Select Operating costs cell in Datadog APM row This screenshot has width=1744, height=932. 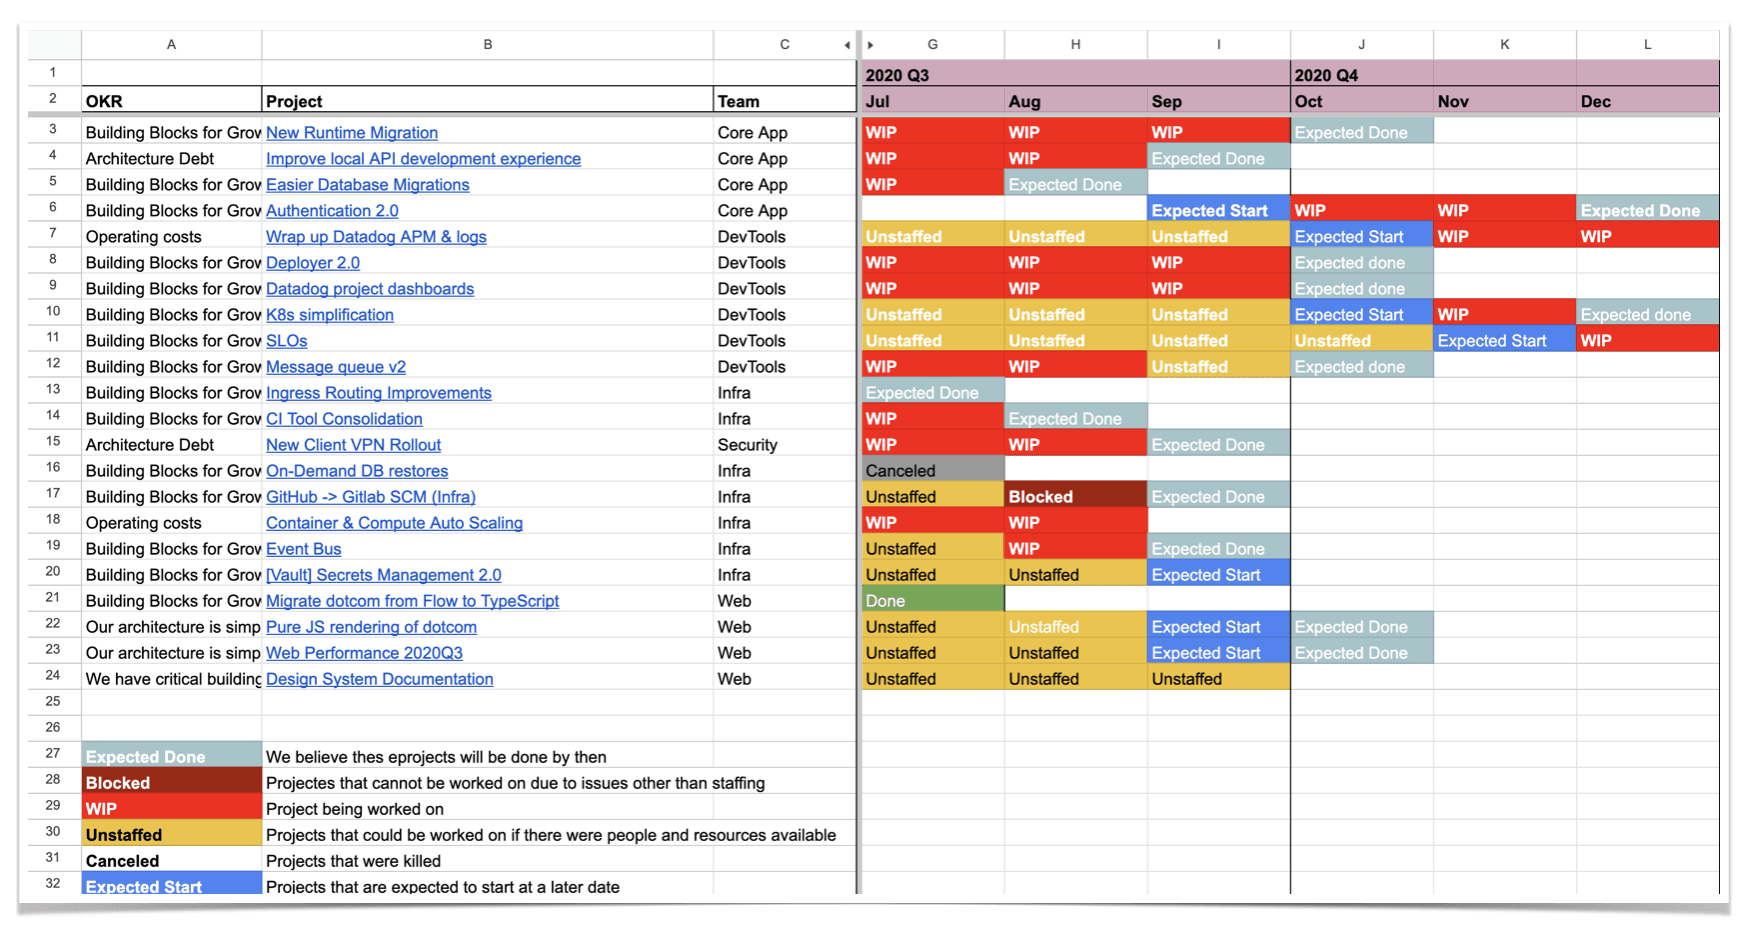coord(171,235)
